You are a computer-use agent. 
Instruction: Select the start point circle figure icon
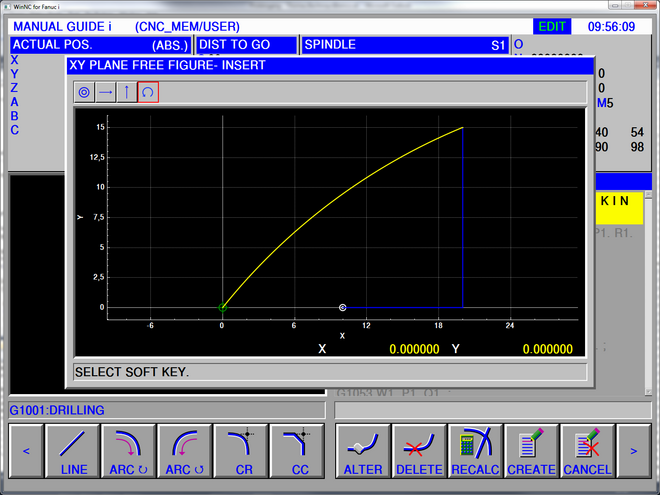pos(85,93)
